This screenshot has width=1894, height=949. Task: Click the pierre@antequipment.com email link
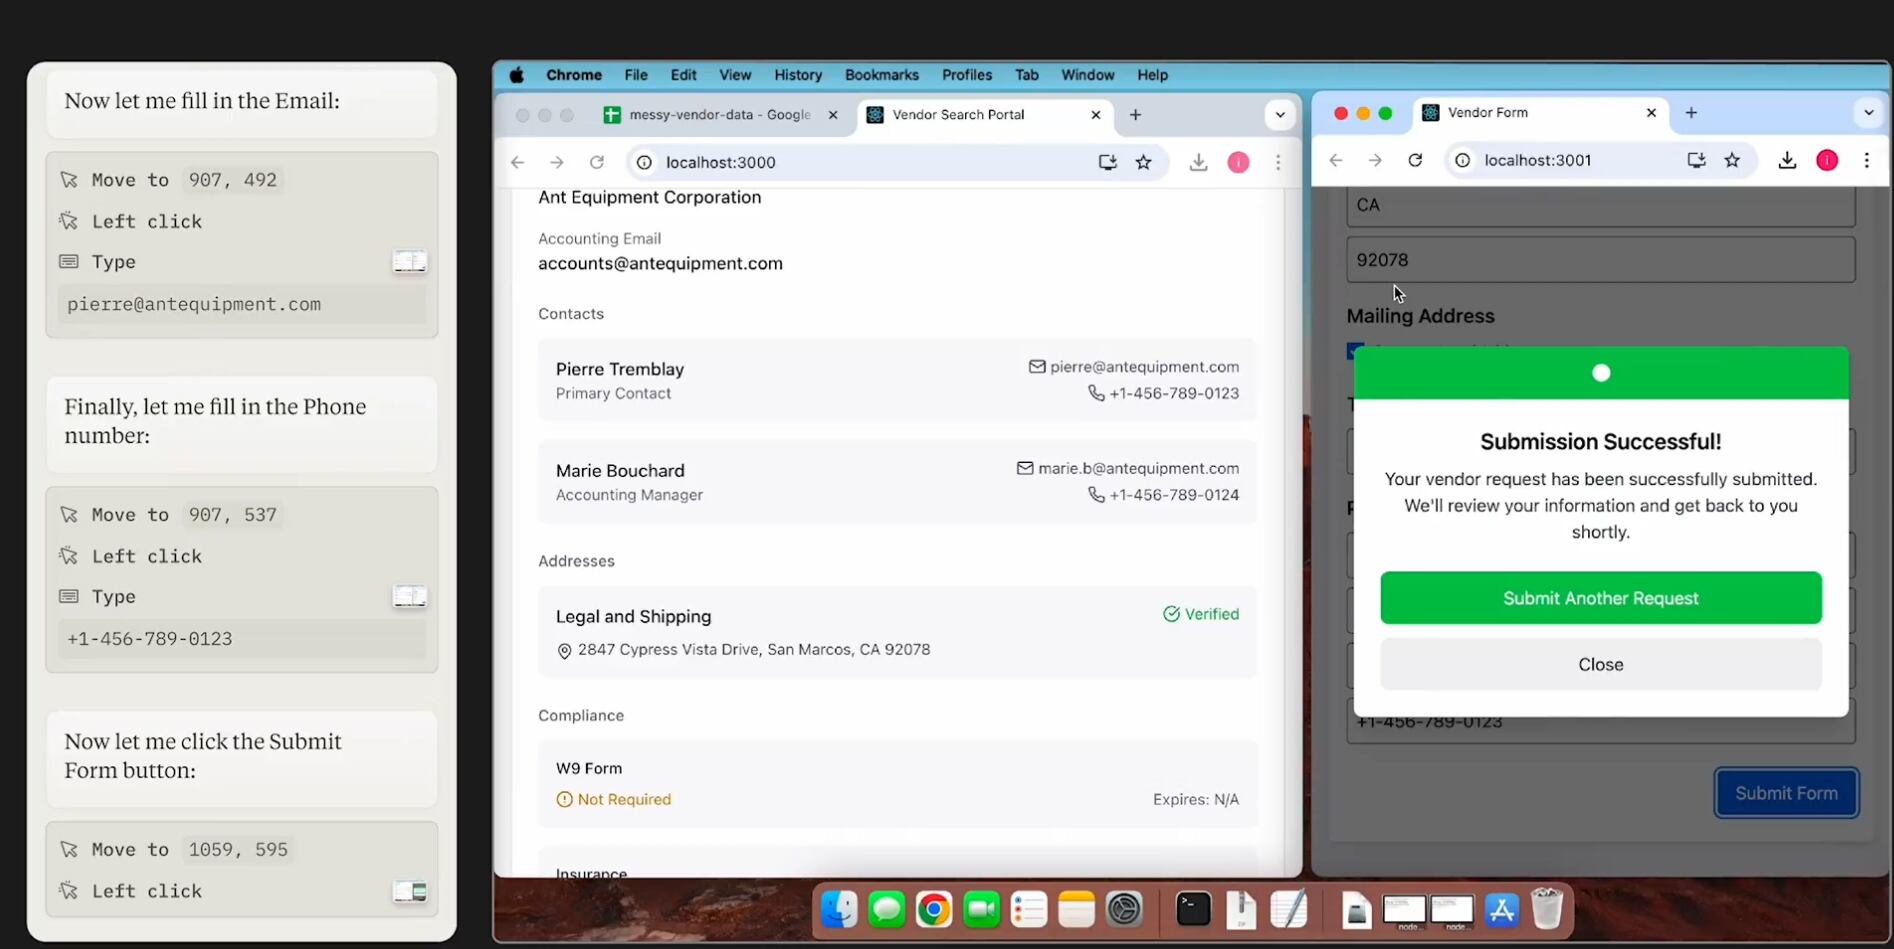pyautogui.click(x=1143, y=367)
